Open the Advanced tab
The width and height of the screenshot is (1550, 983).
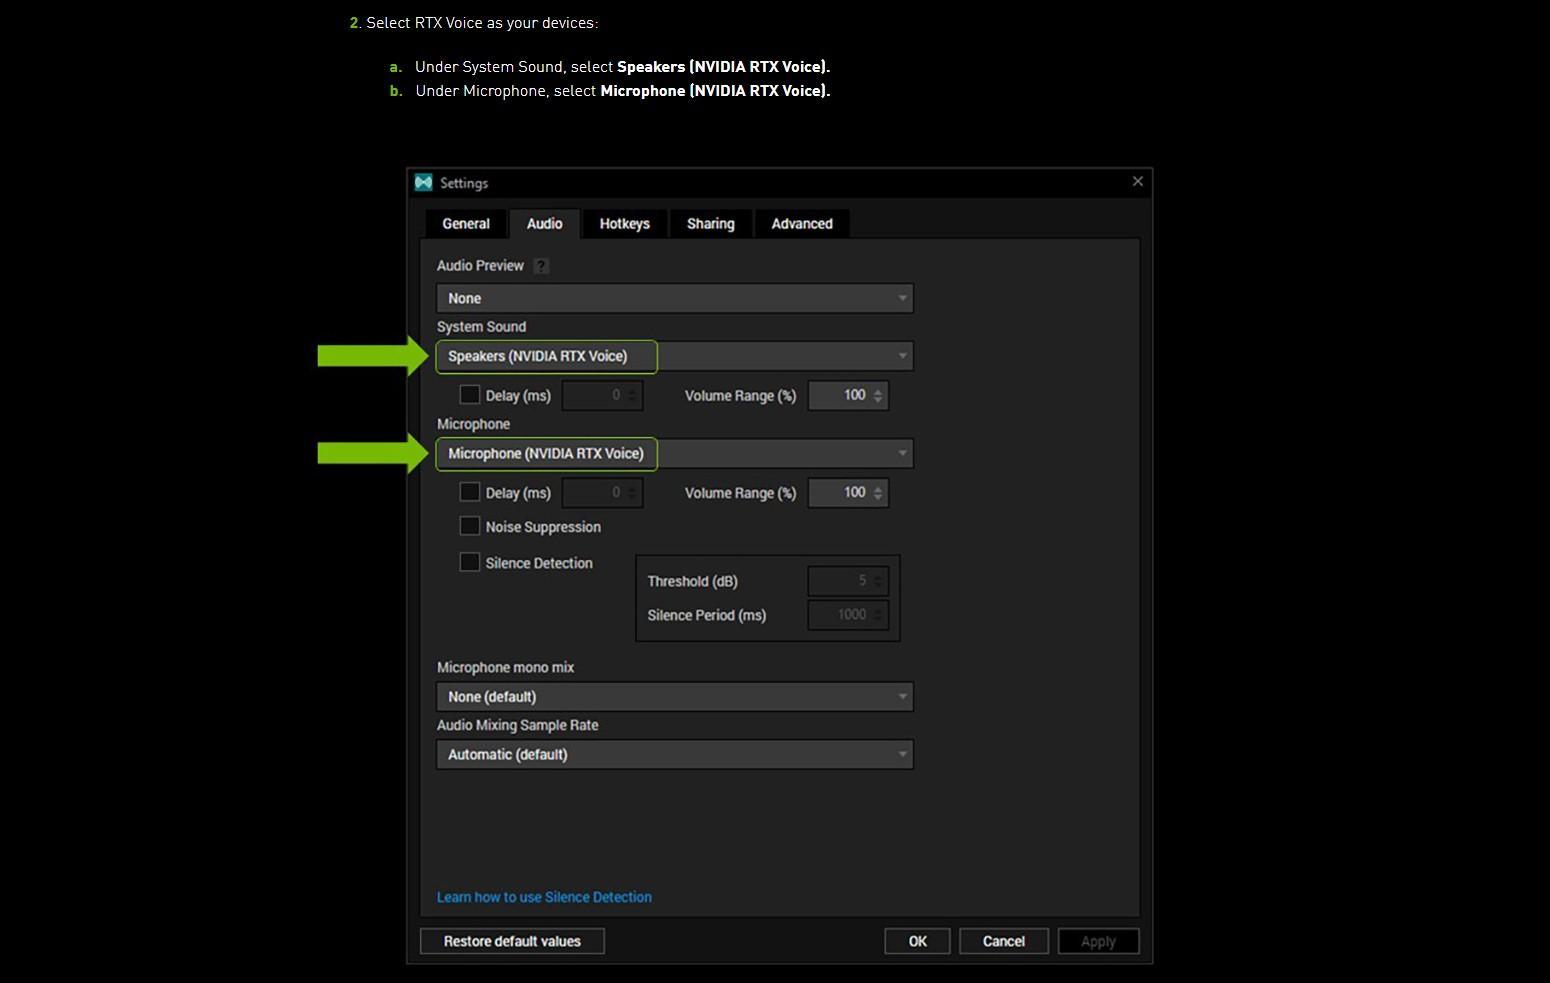(802, 224)
